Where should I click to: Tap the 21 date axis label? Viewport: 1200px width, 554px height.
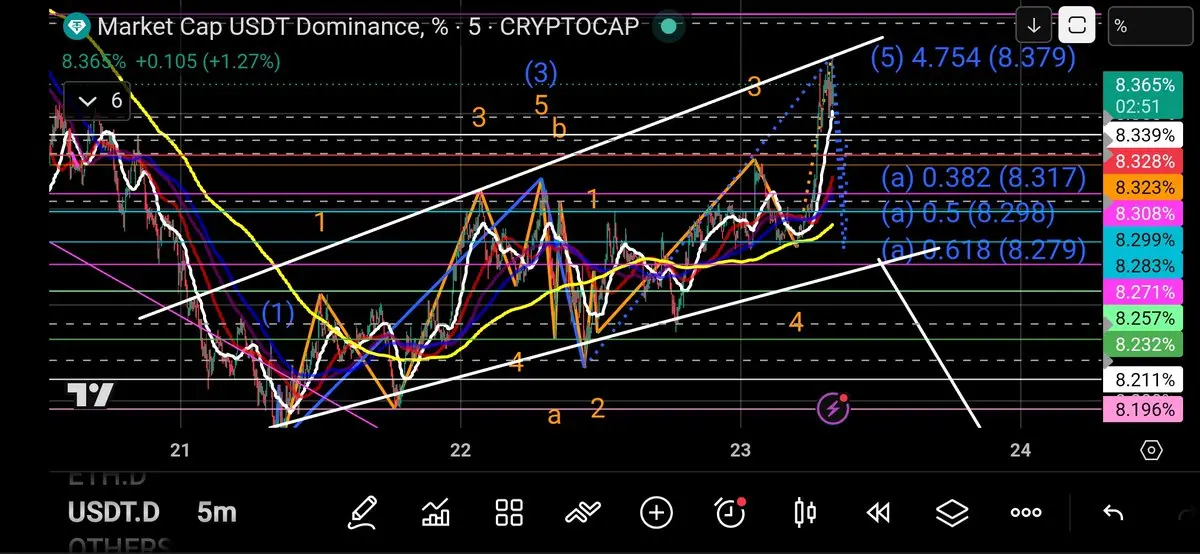pyautogui.click(x=180, y=450)
